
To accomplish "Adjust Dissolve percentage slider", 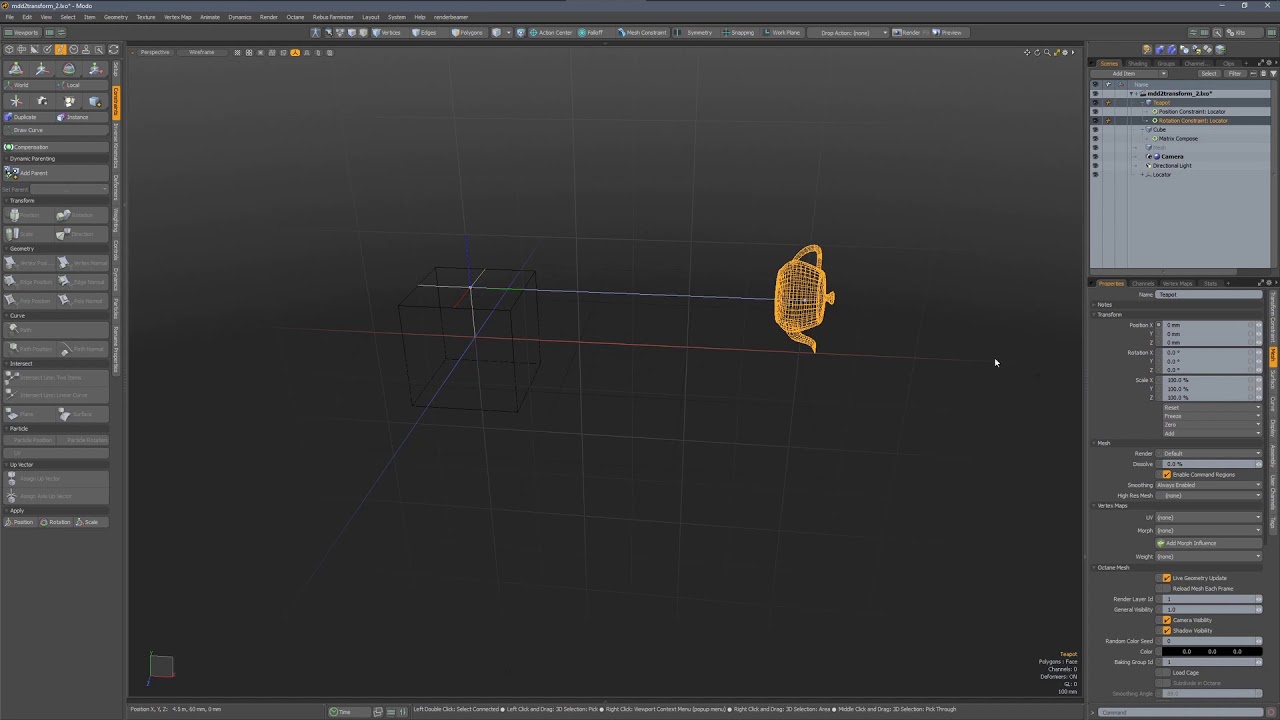I will 1211,464.
